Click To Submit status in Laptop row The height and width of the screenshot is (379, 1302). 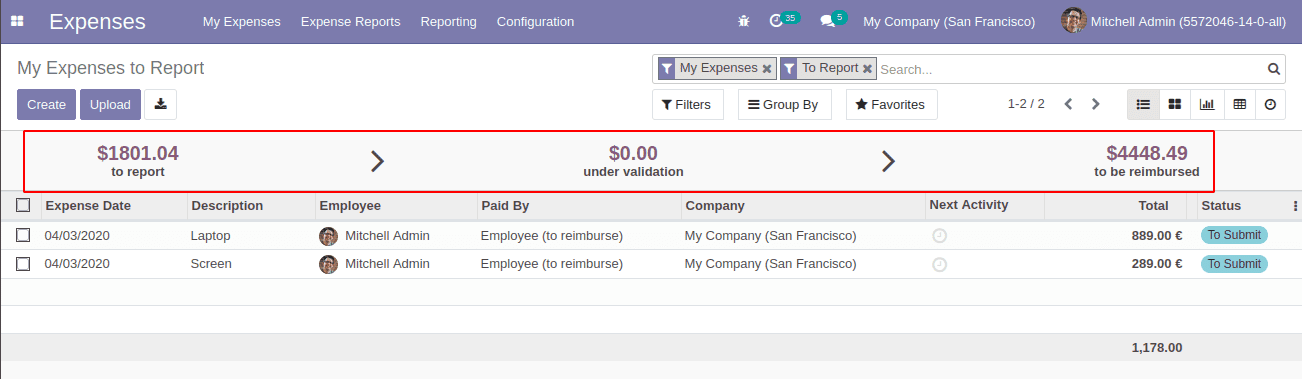point(1234,235)
